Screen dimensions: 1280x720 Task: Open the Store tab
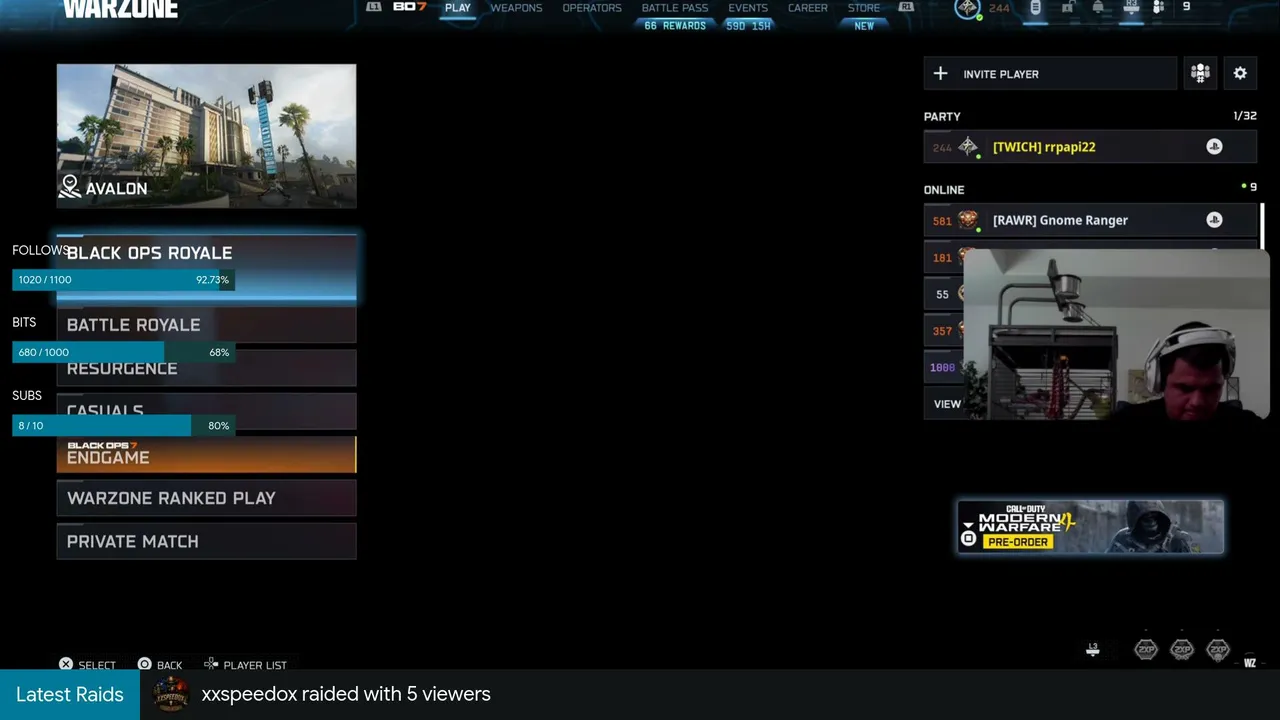(864, 8)
